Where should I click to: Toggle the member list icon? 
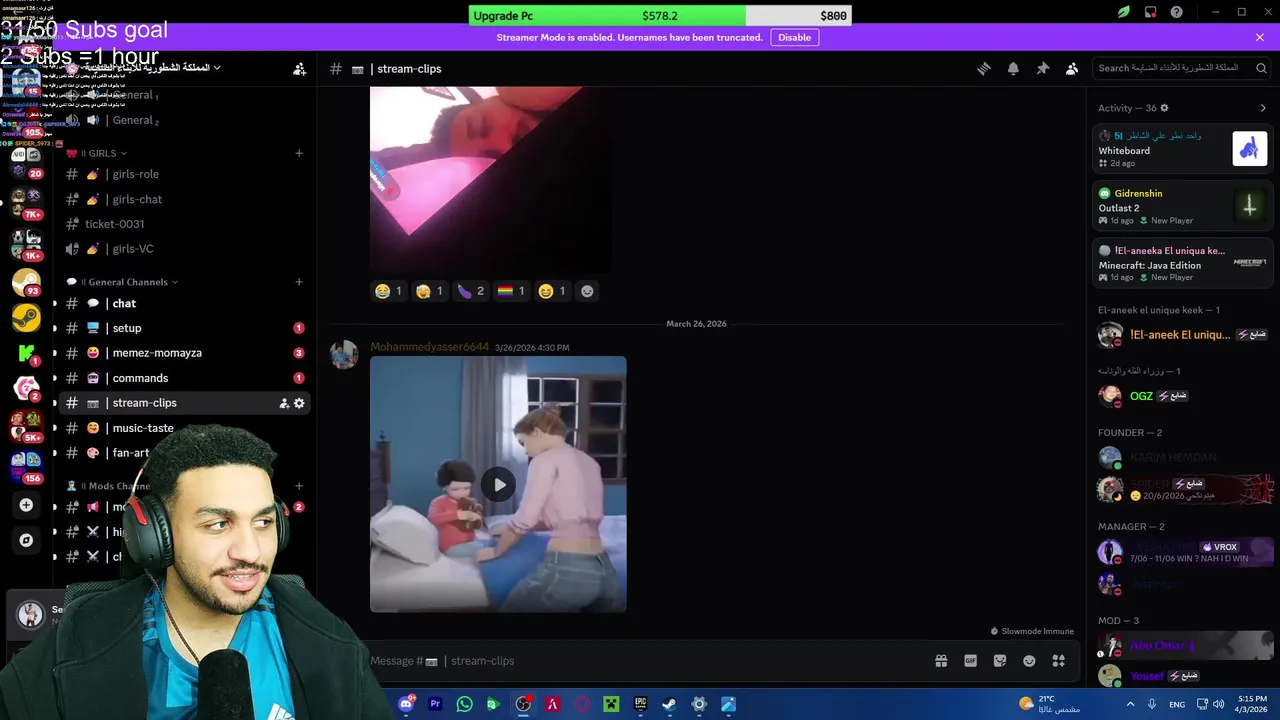coord(1072,69)
